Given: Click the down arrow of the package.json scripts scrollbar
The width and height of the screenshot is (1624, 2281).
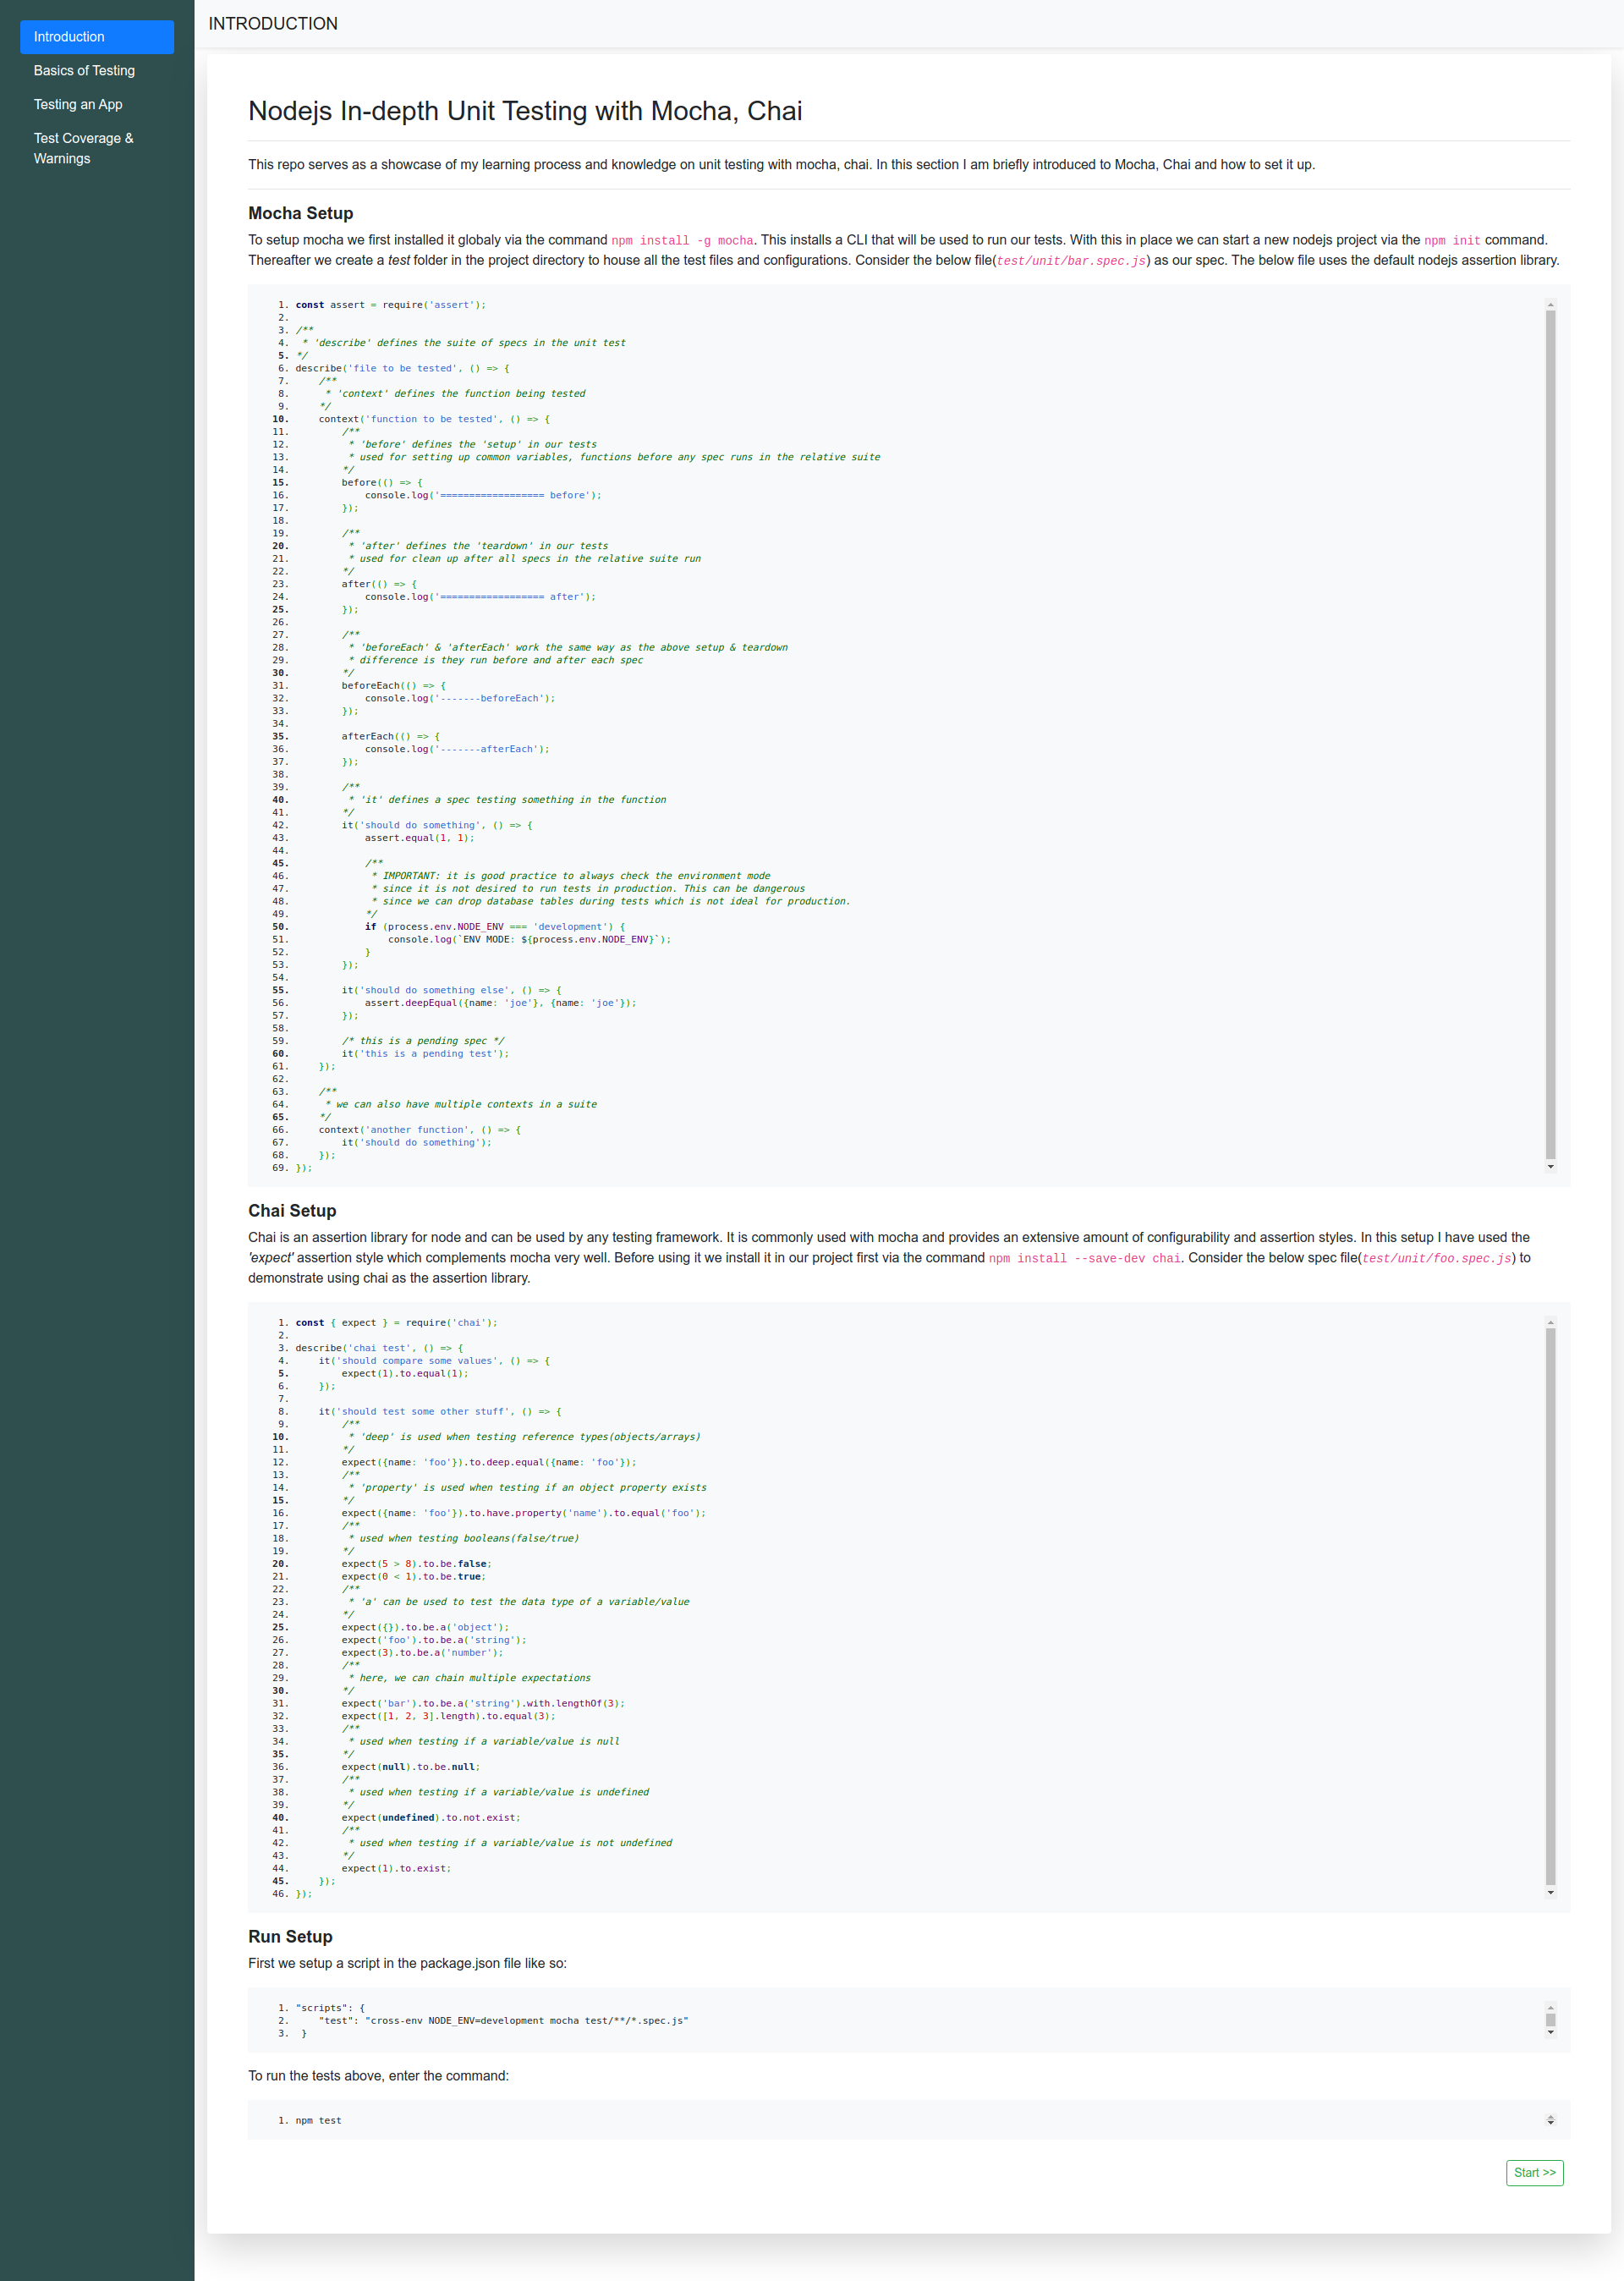Looking at the screenshot, I should point(1550,2032).
